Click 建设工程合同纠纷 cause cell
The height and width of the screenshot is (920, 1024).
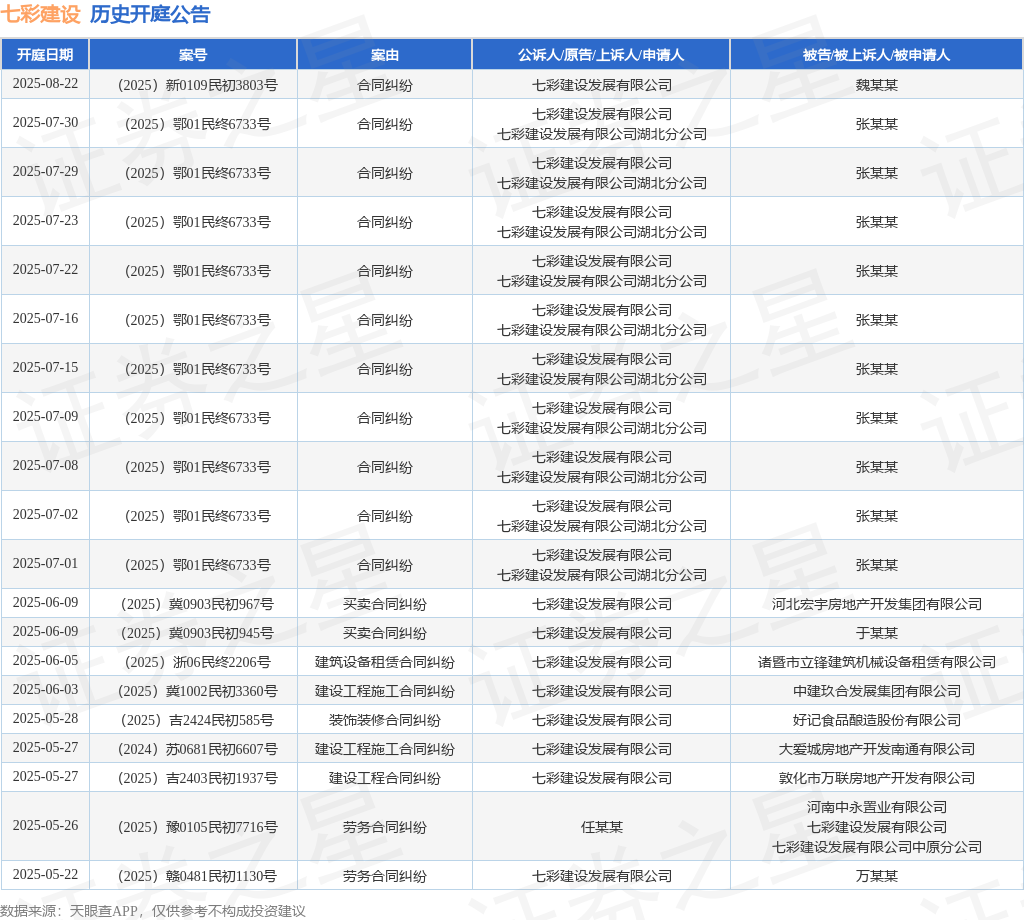coord(385,778)
